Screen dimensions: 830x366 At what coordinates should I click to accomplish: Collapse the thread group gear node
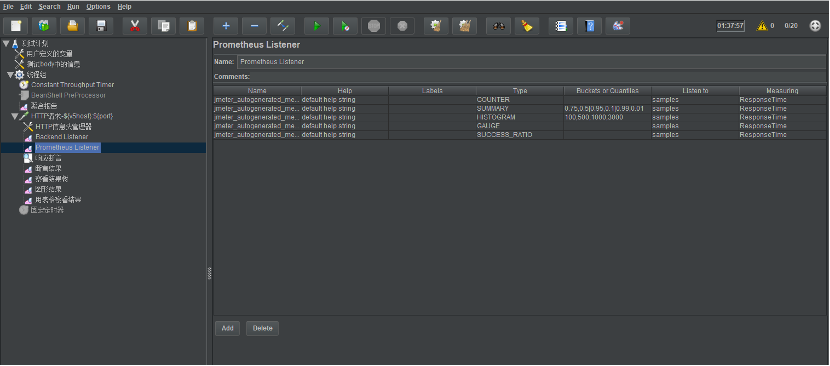pos(11,75)
